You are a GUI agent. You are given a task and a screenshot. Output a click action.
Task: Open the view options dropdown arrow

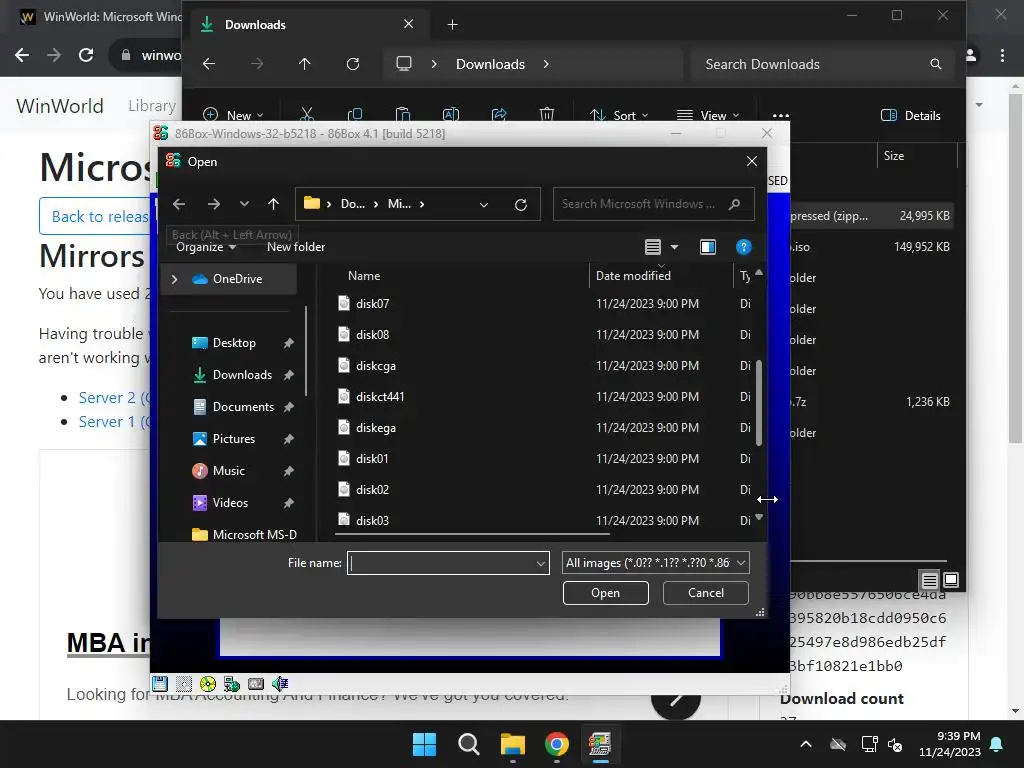click(x=675, y=247)
